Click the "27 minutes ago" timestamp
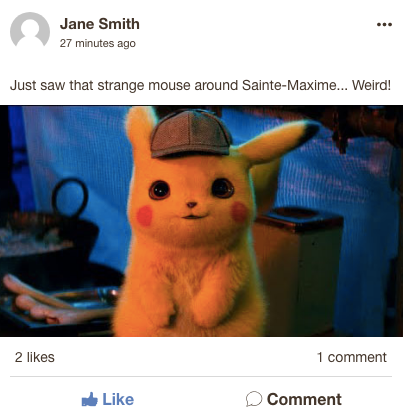Viewport: 403px width, 417px height. (x=98, y=43)
